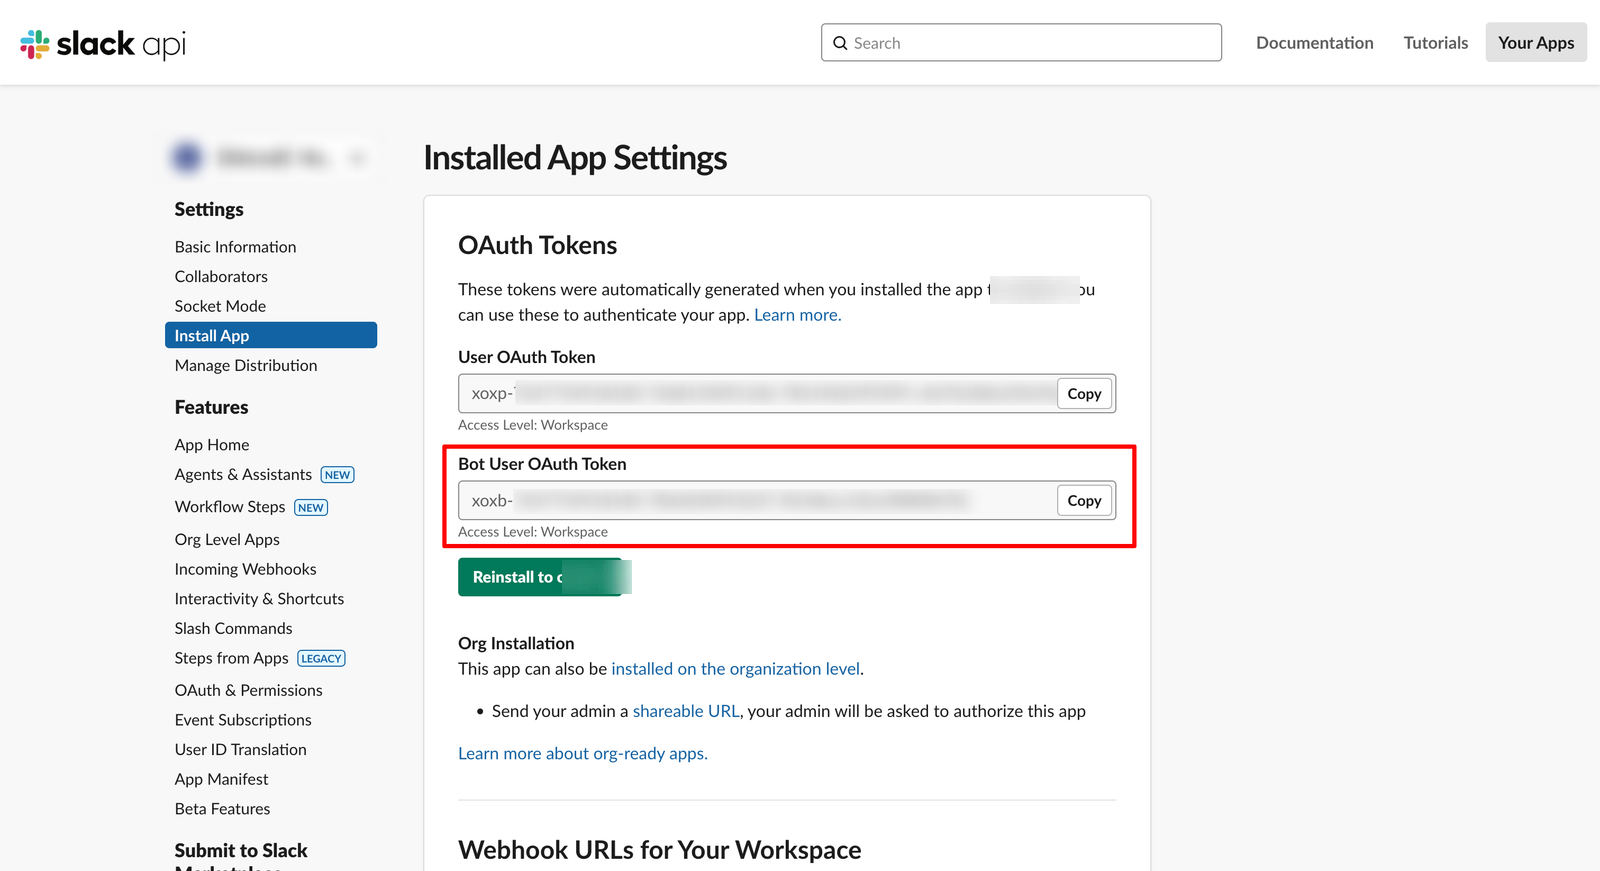Click the Webhook URLs for Your Workspace heading
Screen dimensions: 1600x871
(x=659, y=850)
